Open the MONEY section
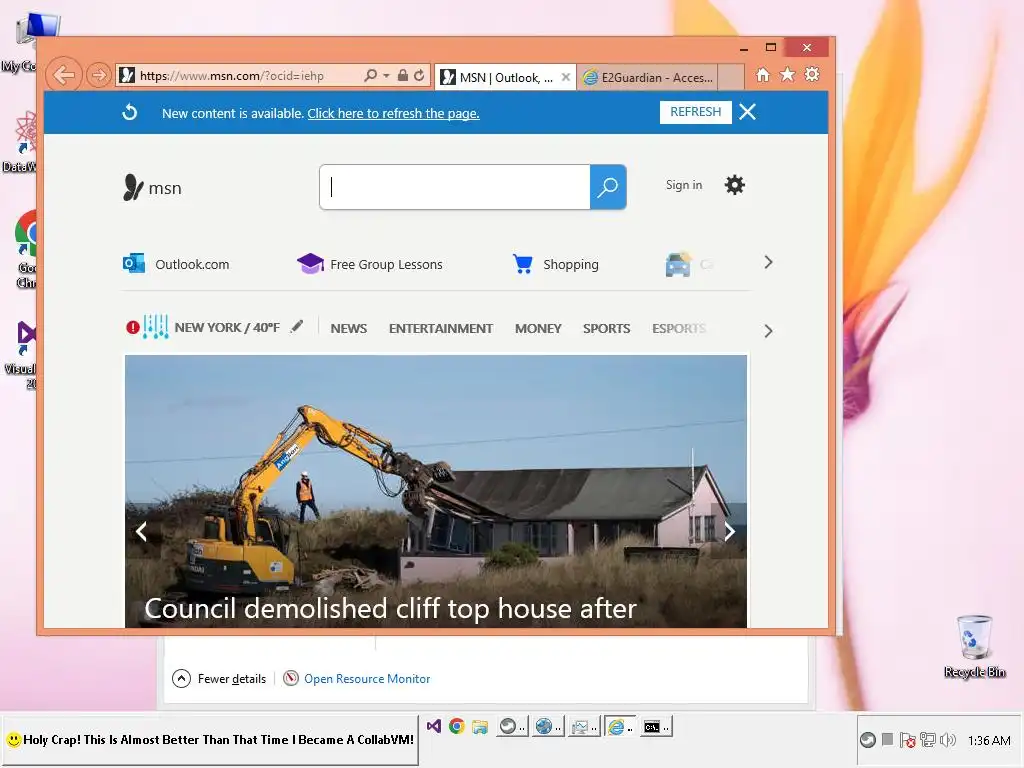The width and height of the screenshot is (1024, 768). click(538, 328)
